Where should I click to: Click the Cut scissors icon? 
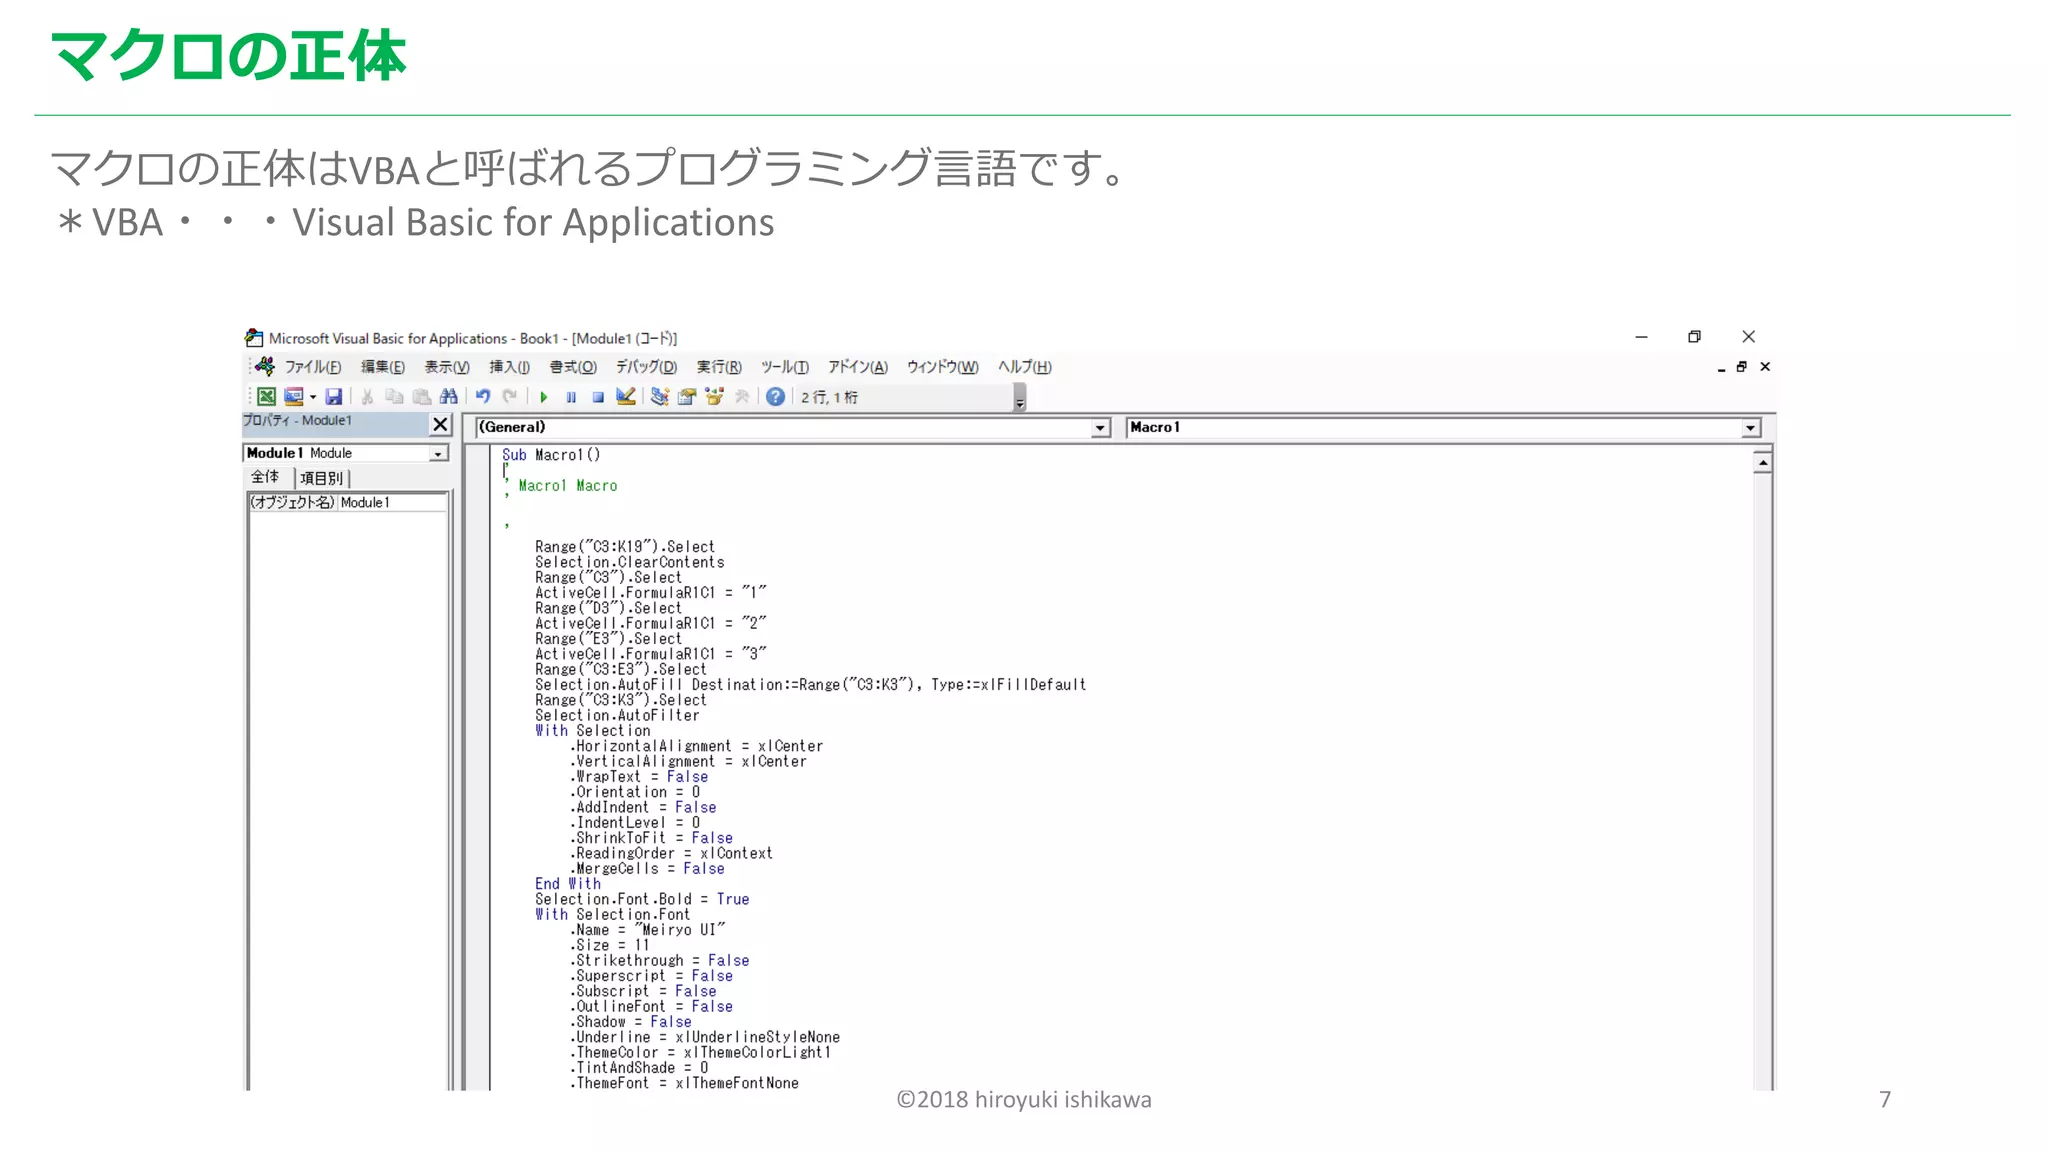point(367,397)
